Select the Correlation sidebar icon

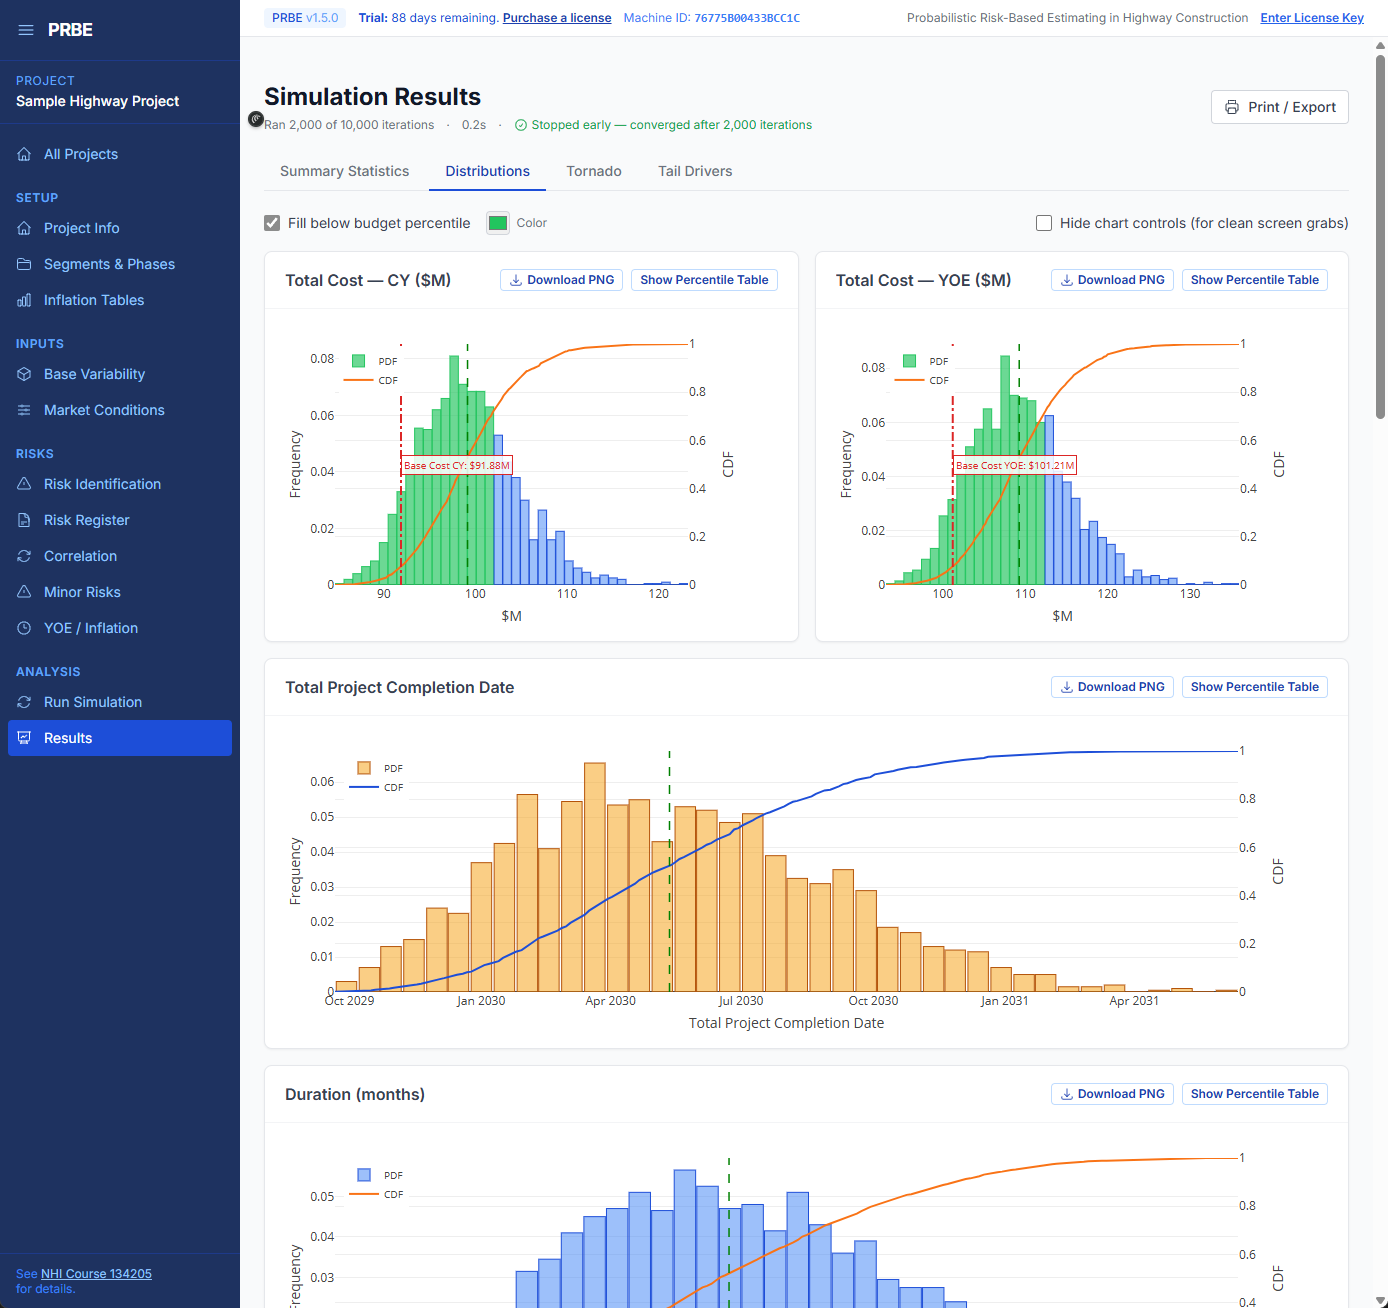coord(24,556)
